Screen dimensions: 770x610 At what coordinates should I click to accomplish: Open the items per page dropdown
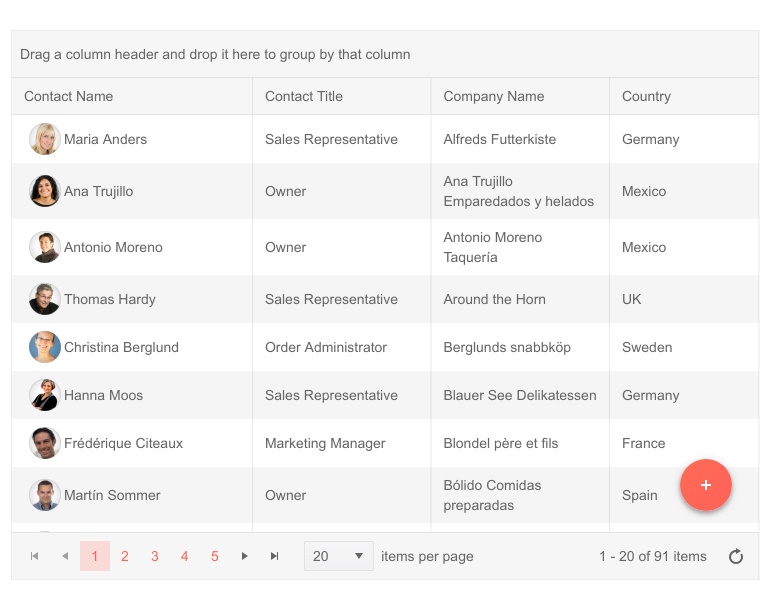point(338,556)
